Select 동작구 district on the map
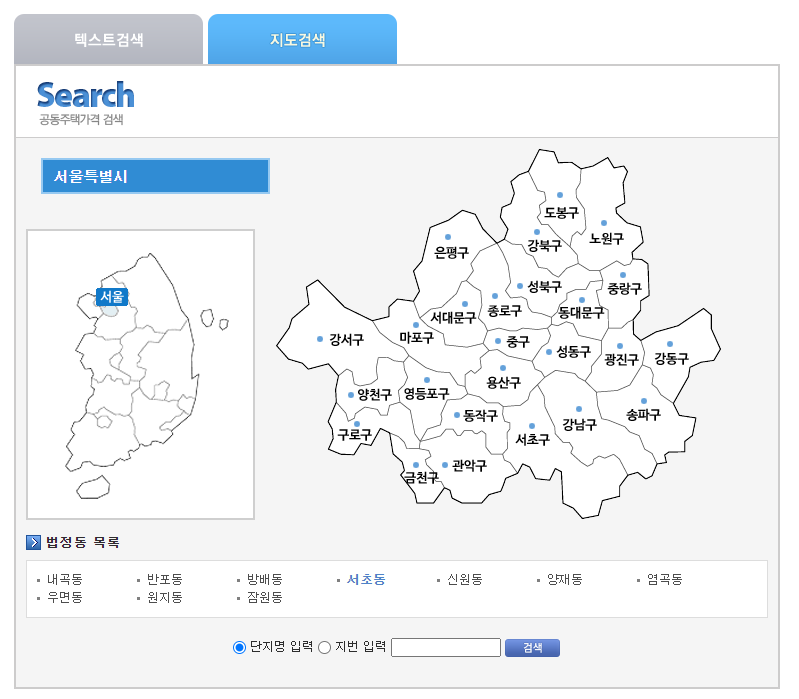 click(x=480, y=415)
